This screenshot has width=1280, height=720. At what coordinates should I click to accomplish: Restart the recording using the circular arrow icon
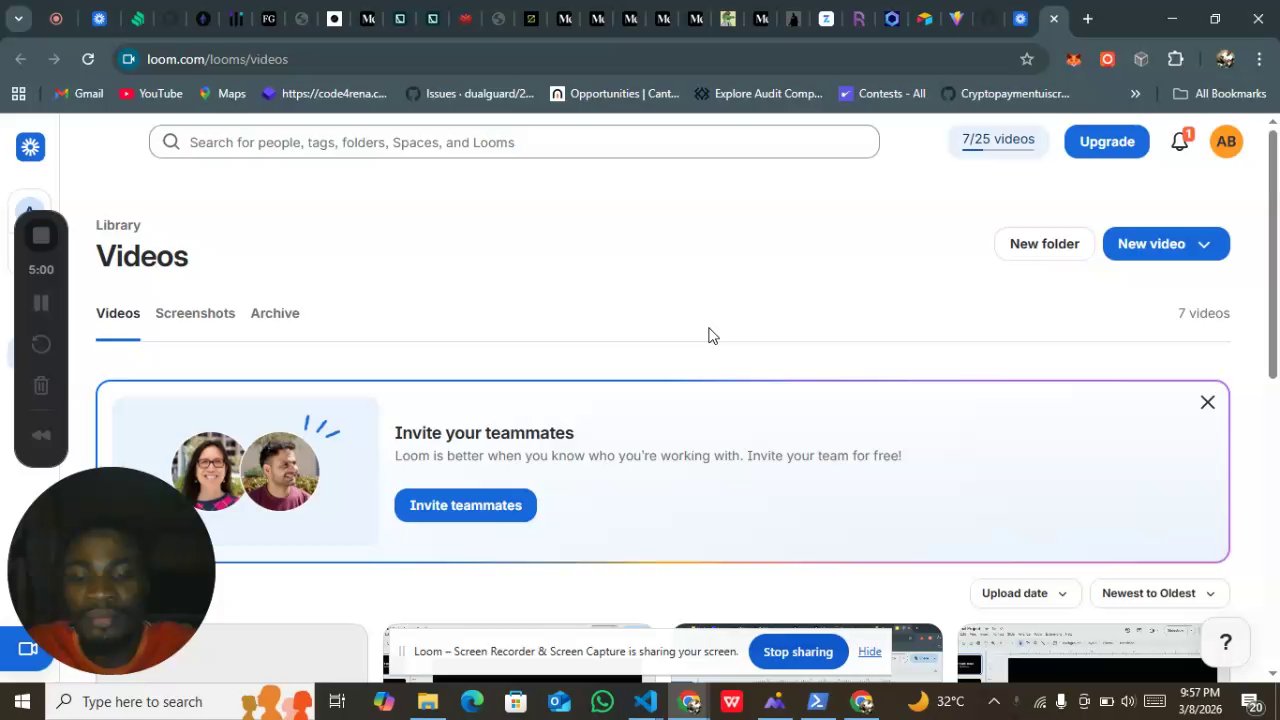(41, 344)
